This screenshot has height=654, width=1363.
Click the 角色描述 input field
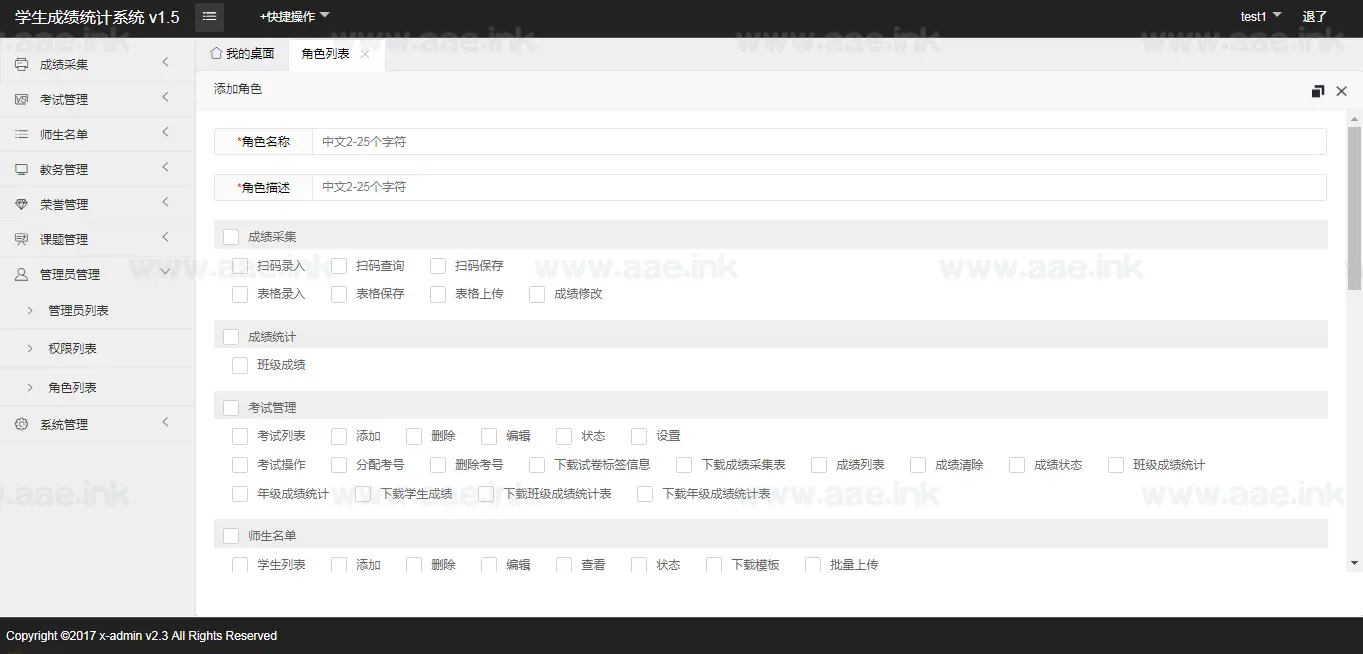[819, 187]
